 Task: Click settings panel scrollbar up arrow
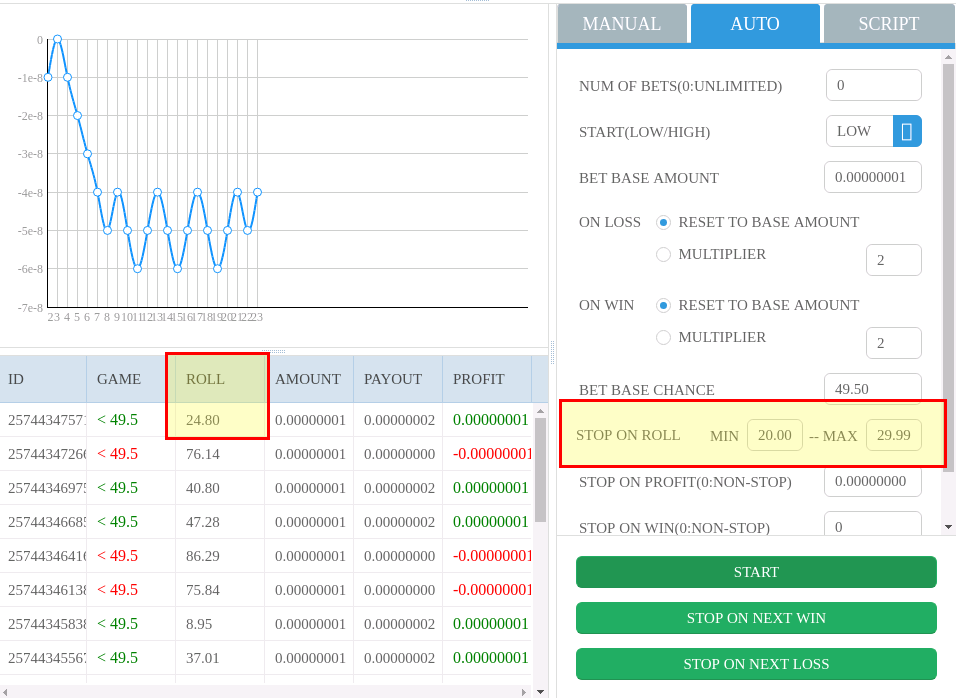(948, 57)
